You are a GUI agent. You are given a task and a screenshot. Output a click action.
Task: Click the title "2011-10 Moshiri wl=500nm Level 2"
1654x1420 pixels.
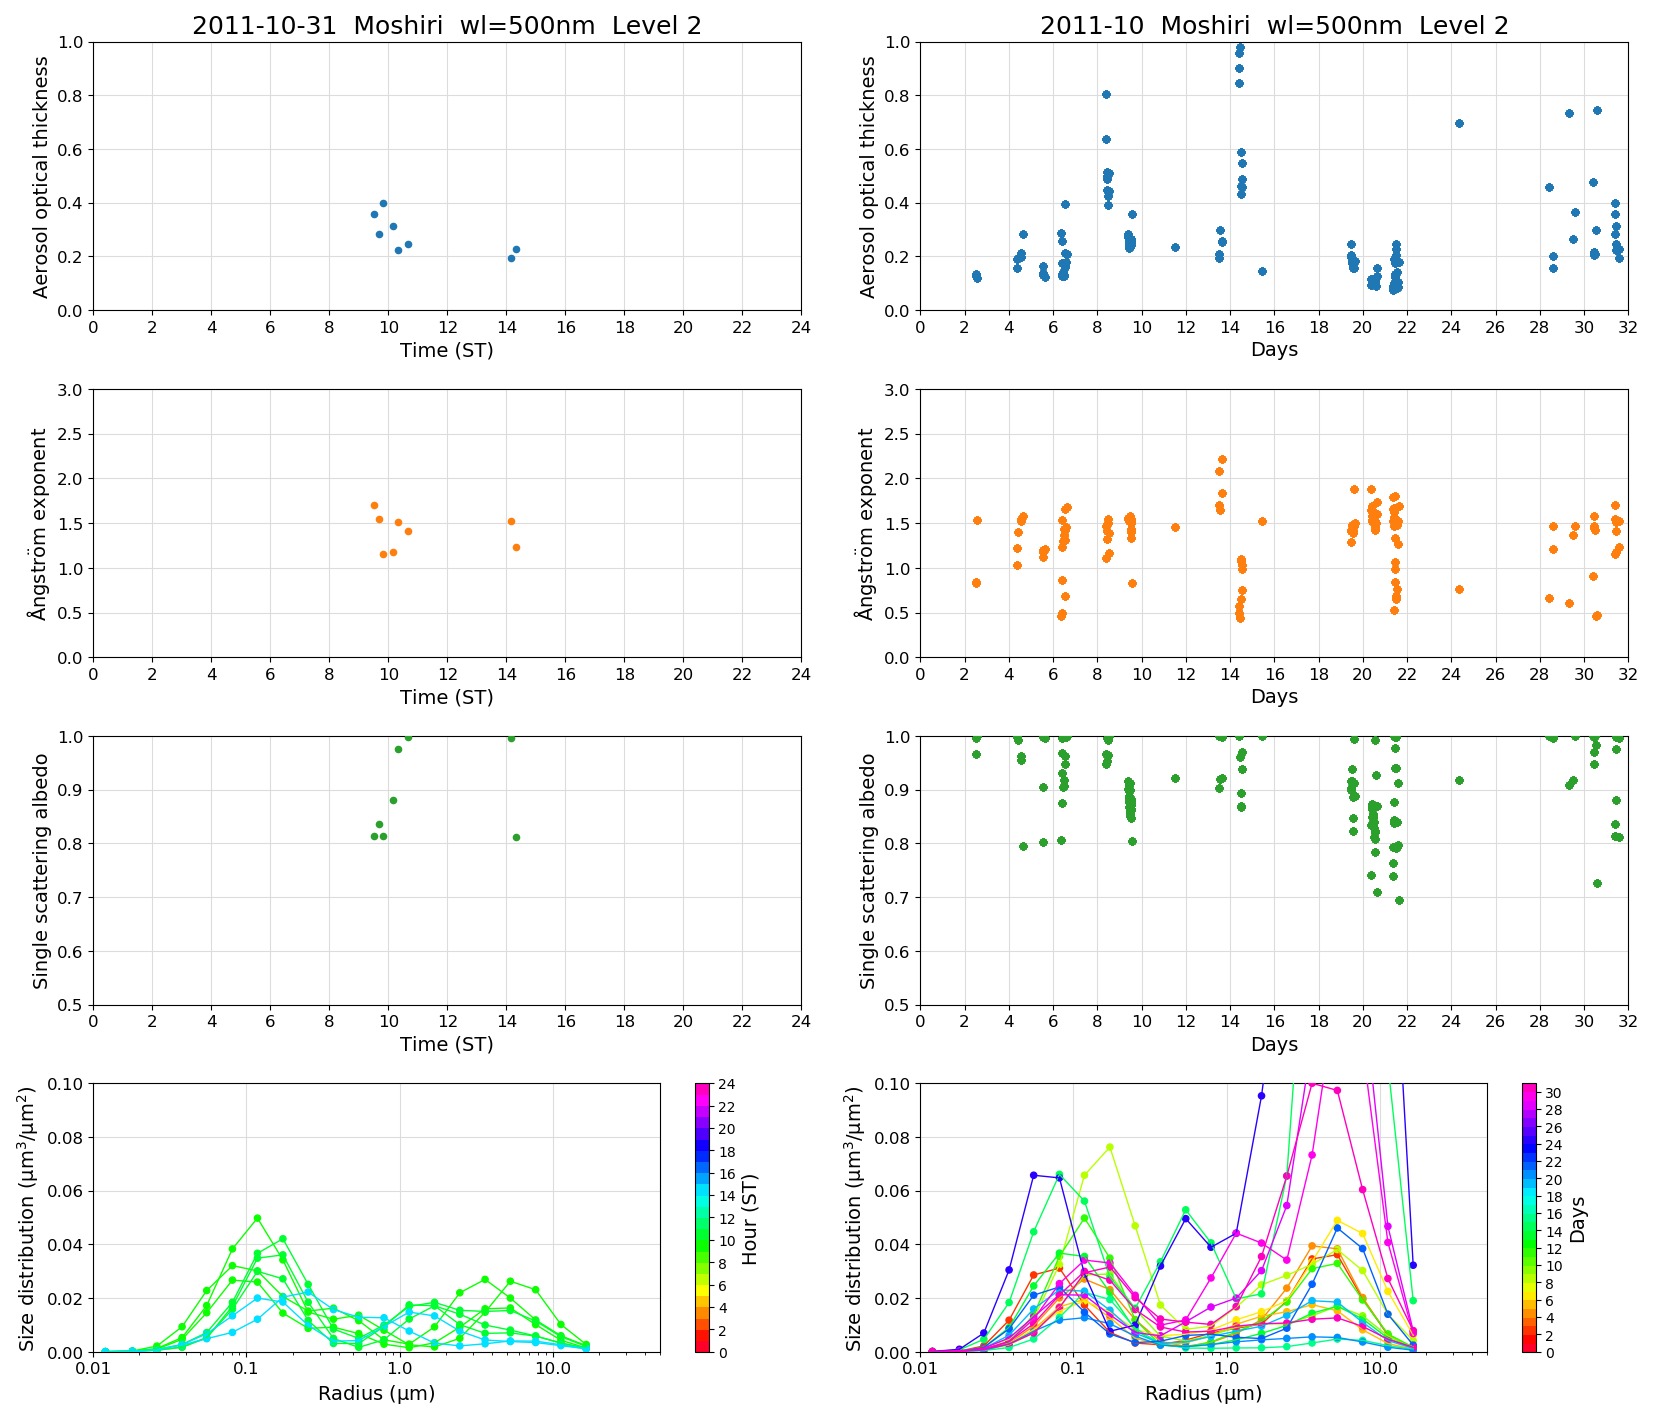point(1274,26)
